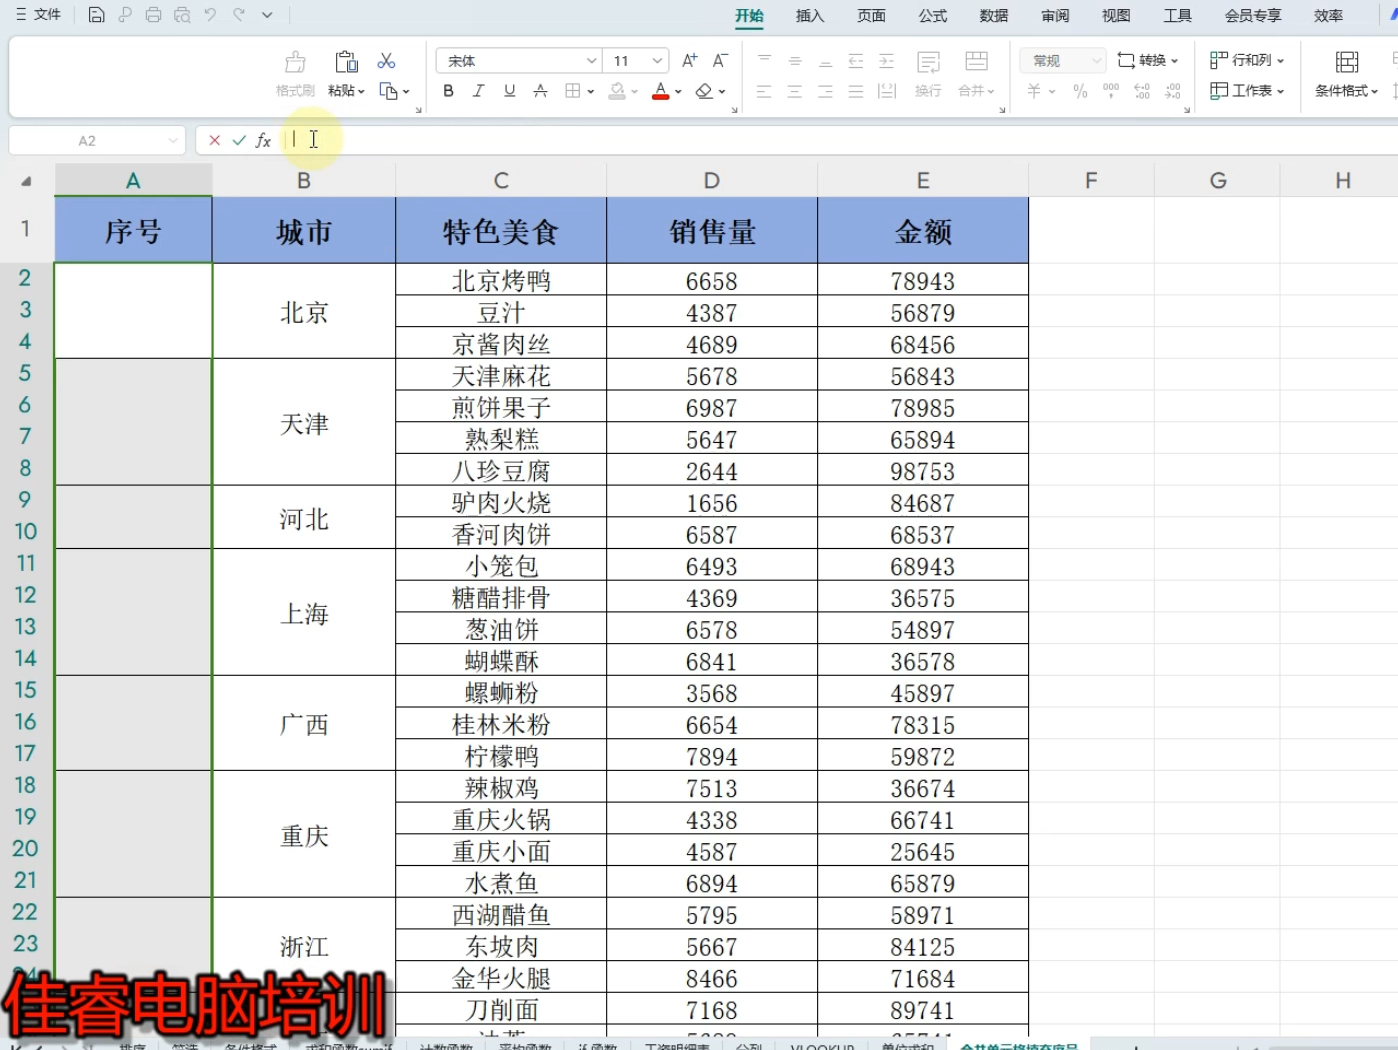1398x1050 pixels.
Task: Click the Copy icon below the scissors
Action: click(389, 91)
